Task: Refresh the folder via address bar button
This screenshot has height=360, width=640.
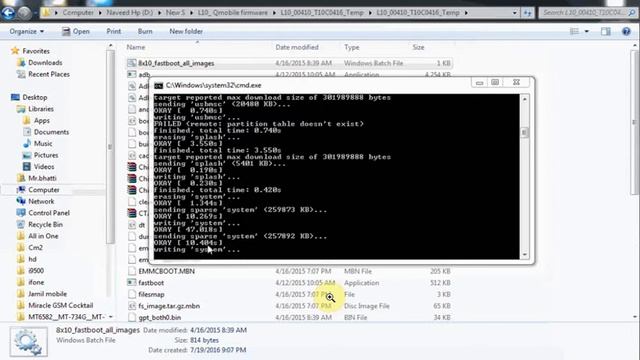Action: (x=528, y=13)
